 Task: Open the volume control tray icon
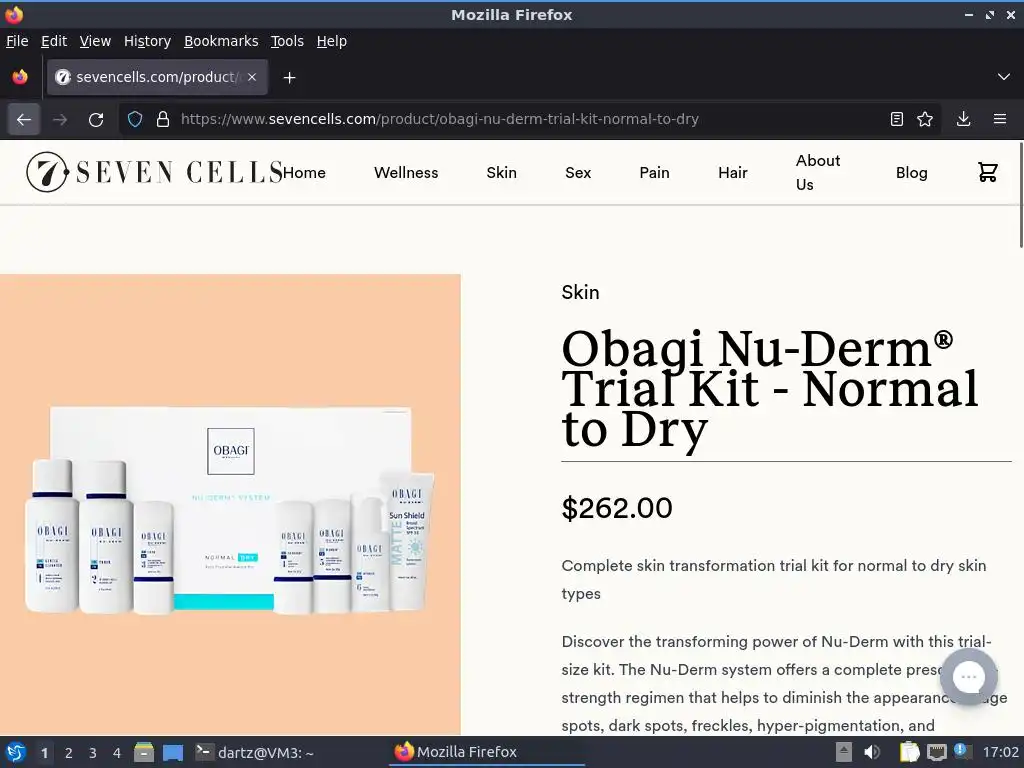click(x=872, y=752)
